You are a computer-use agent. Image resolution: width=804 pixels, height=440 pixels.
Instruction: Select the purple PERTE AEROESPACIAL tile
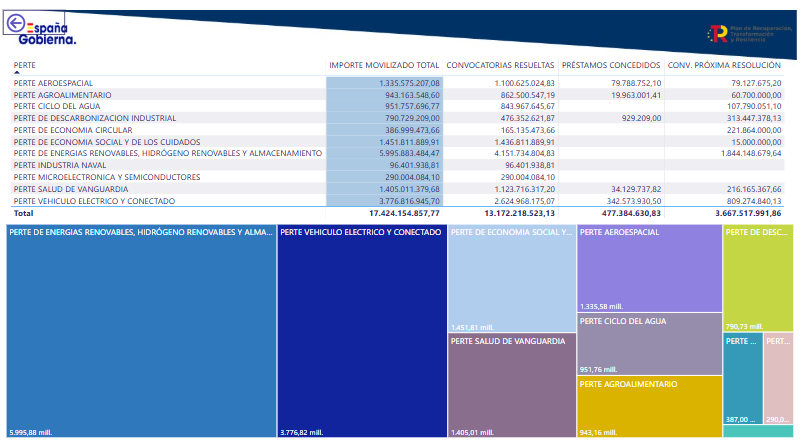(650, 268)
